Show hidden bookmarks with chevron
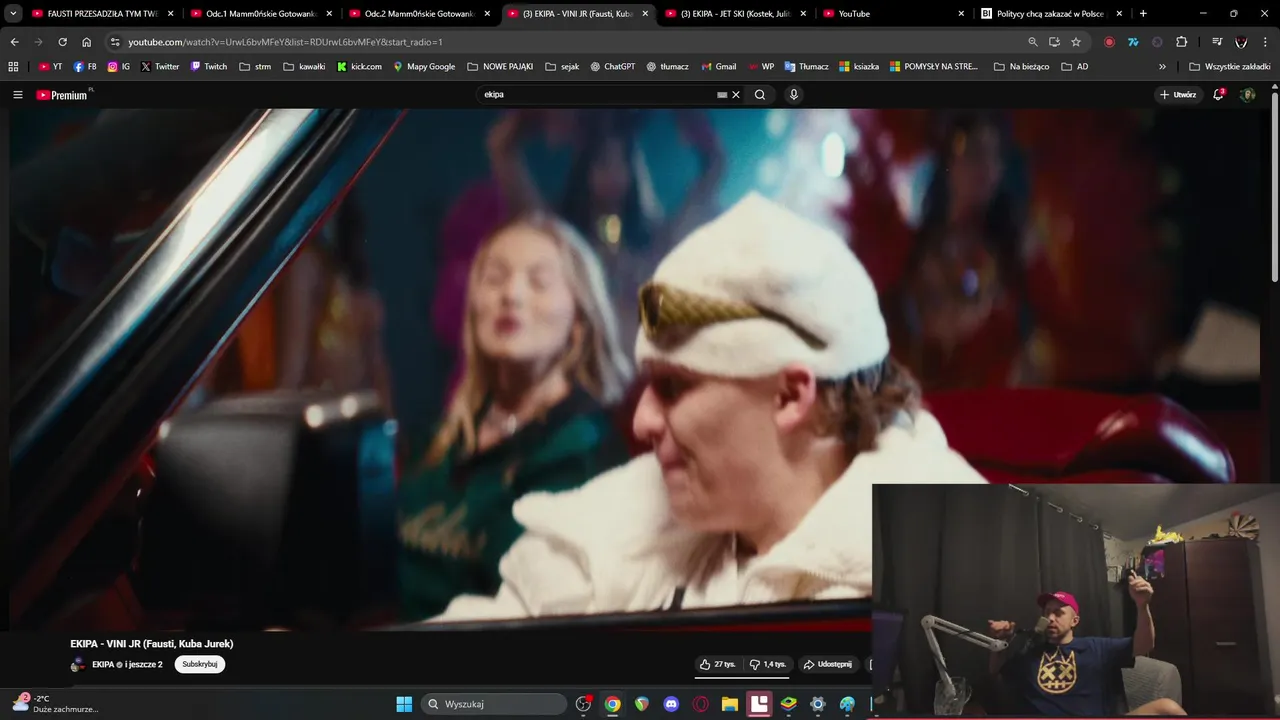Viewport: 1280px width, 720px height. [1162, 67]
